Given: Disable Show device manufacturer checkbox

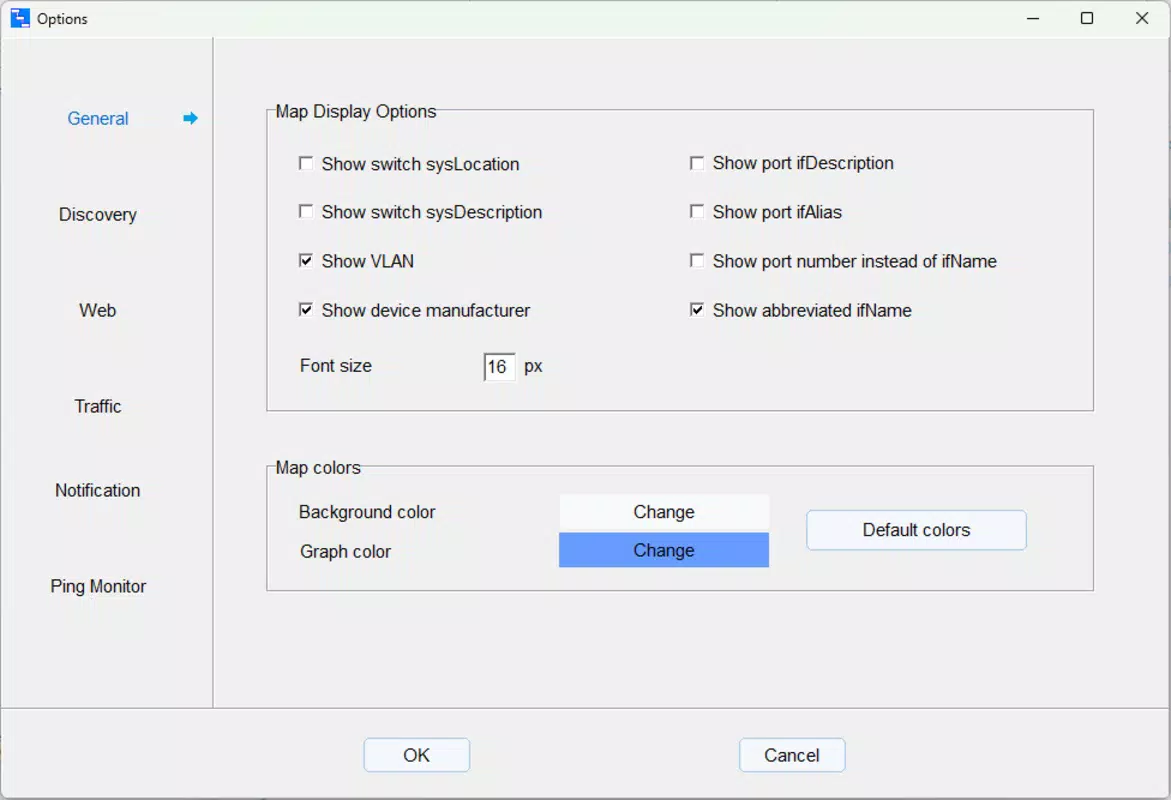Looking at the screenshot, I should 305,309.
